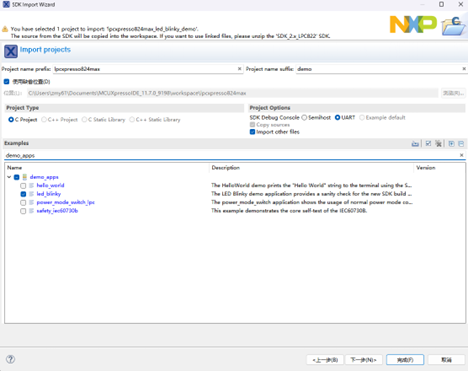Click the Cancel button
This screenshot has height=371, width=468.
point(446,360)
